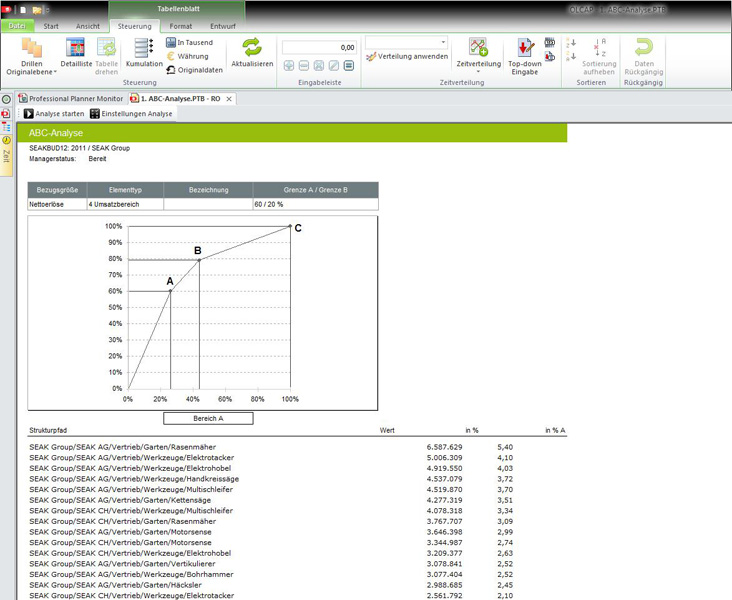732x600 pixels.
Task: Switch to the Format ribbon tab
Action: [x=181, y=24]
